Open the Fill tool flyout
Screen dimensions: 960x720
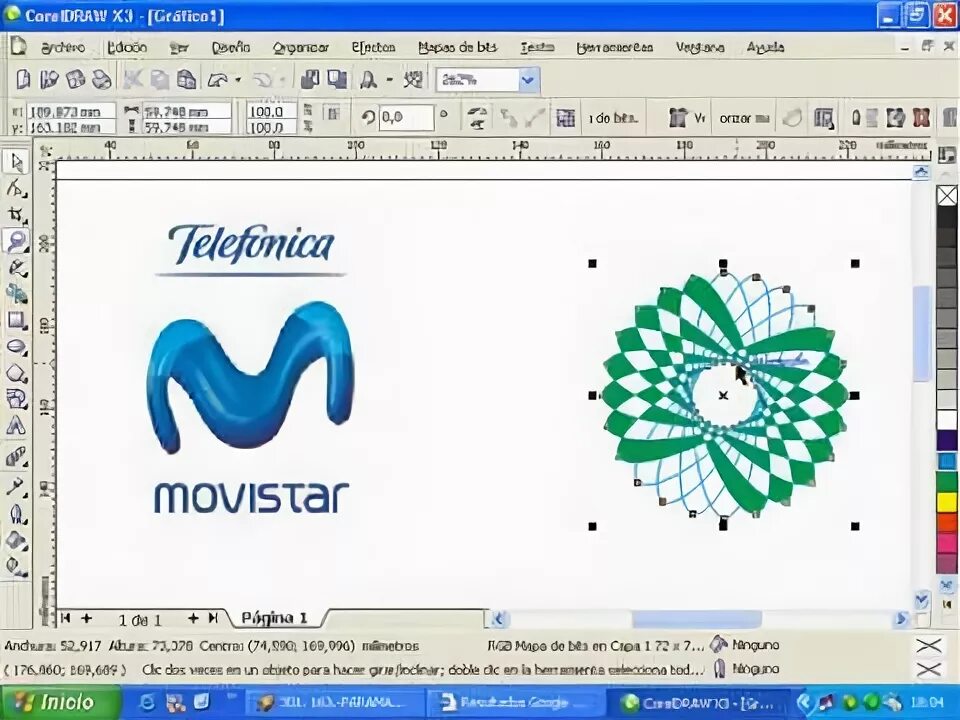click(x=16, y=541)
